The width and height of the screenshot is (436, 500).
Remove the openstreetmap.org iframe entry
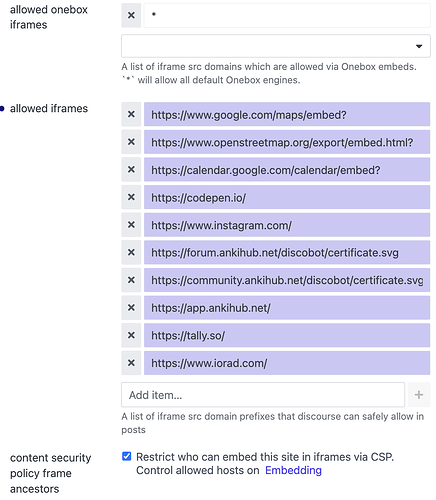[x=131, y=142]
